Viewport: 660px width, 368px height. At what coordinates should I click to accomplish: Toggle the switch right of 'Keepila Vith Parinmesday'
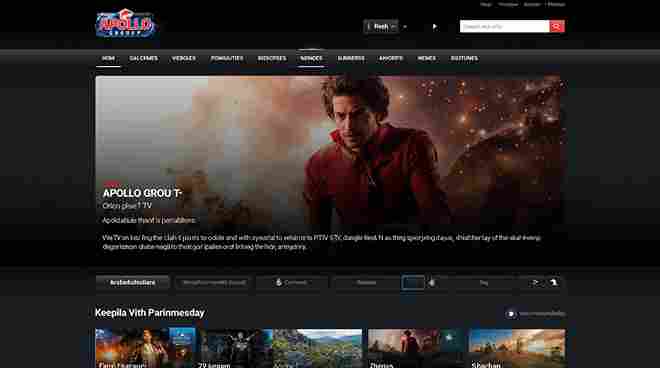coord(511,314)
